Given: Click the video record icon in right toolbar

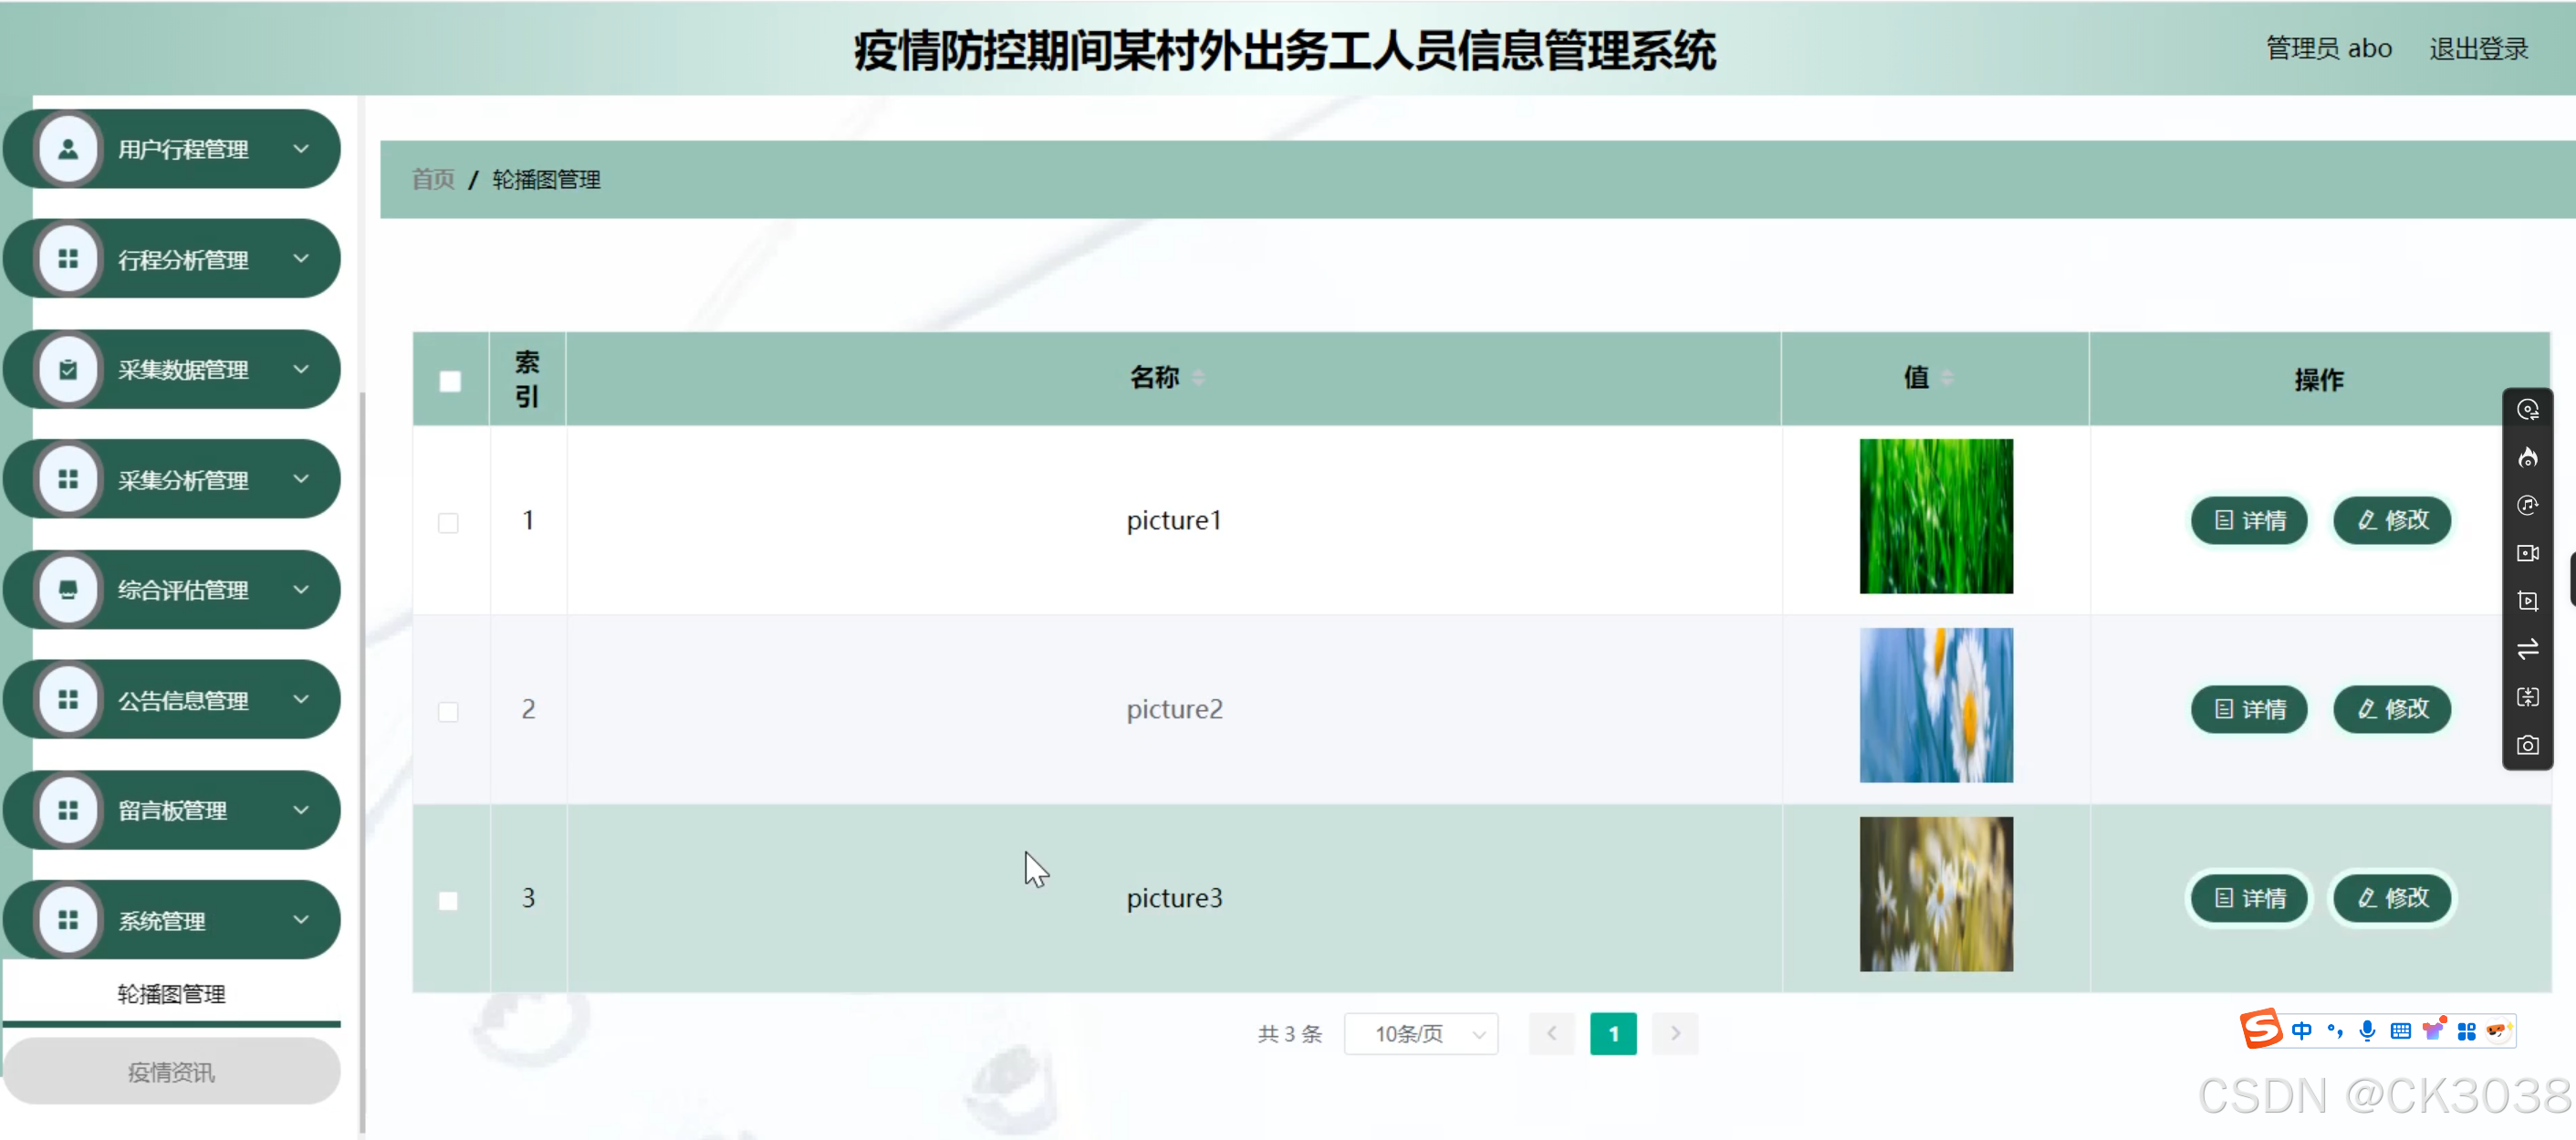Looking at the screenshot, I should [2527, 553].
